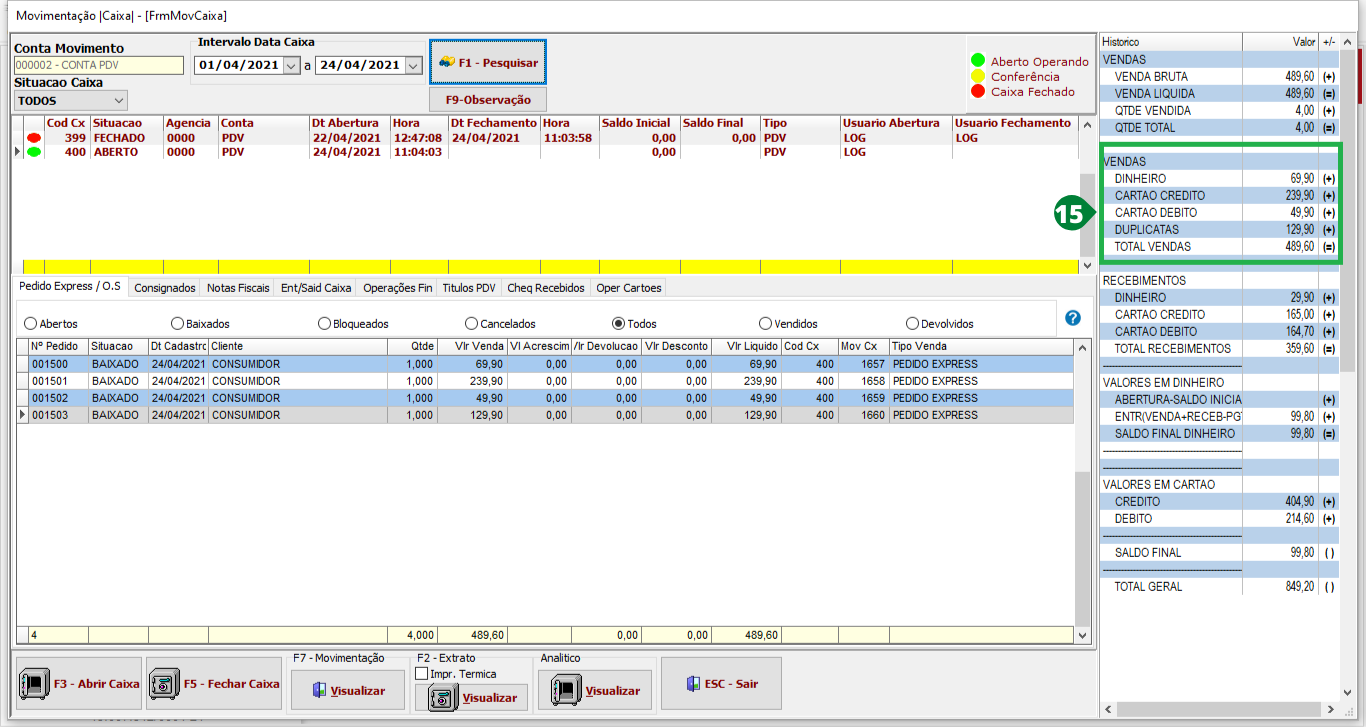1366x727 pixels.
Task: Click the Historico column header
Action: pos(1171,42)
